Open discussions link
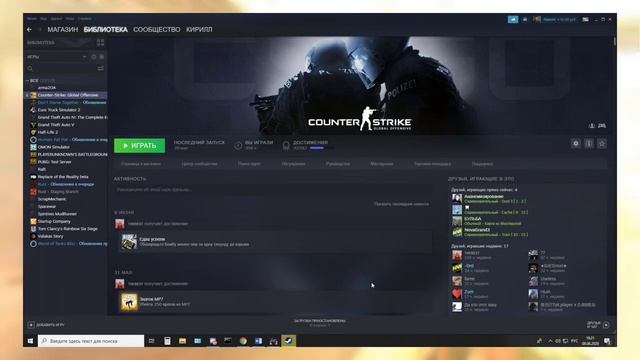Image resolution: width=640 pixels, height=360 pixels. 293,164
